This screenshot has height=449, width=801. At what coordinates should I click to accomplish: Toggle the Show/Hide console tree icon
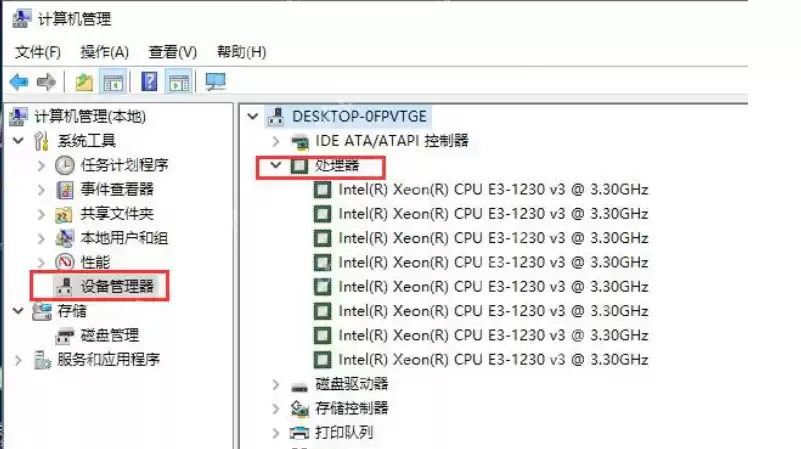coord(114,82)
